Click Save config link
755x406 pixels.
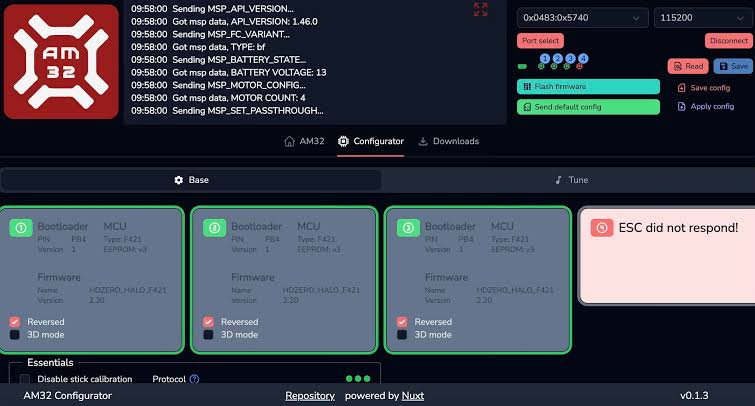click(704, 88)
